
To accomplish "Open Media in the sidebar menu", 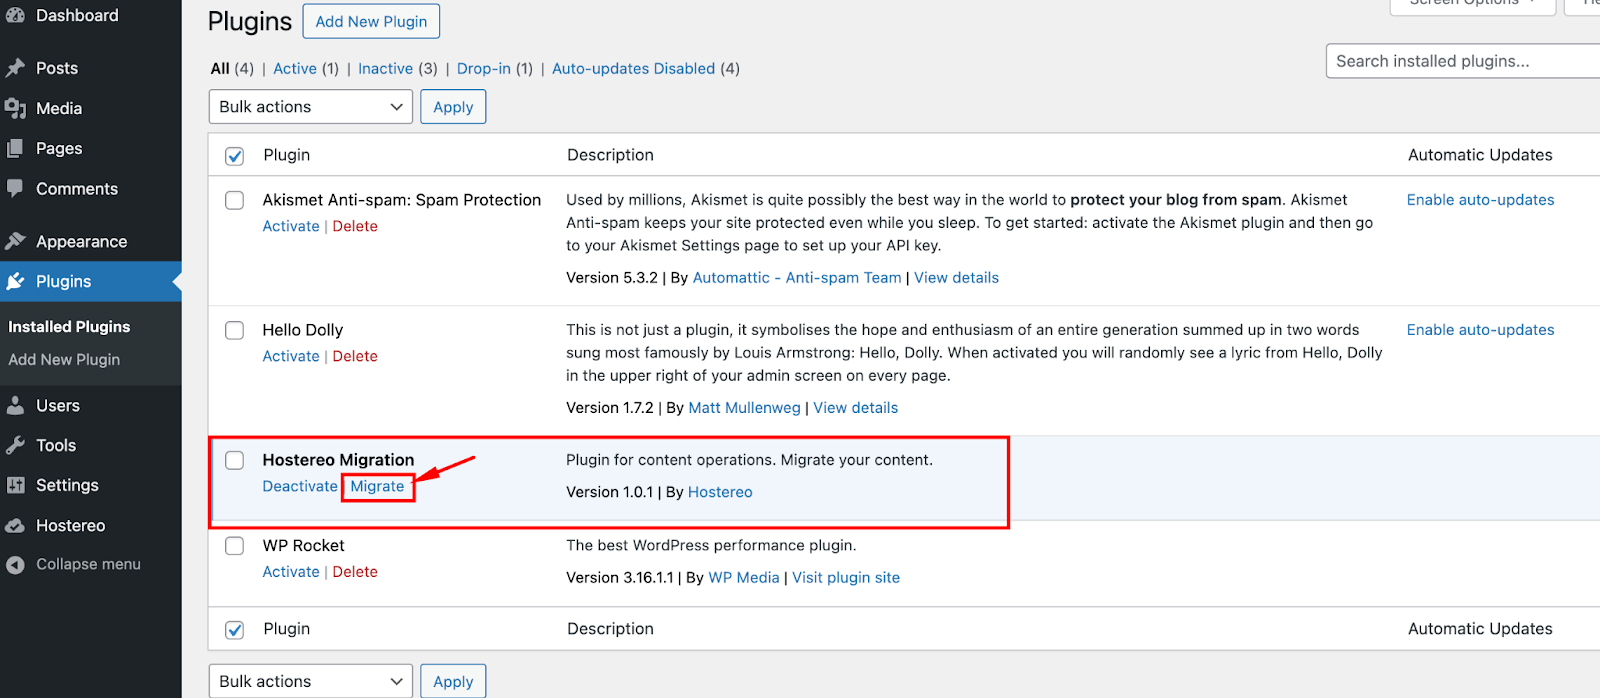I will tap(59, 108).
